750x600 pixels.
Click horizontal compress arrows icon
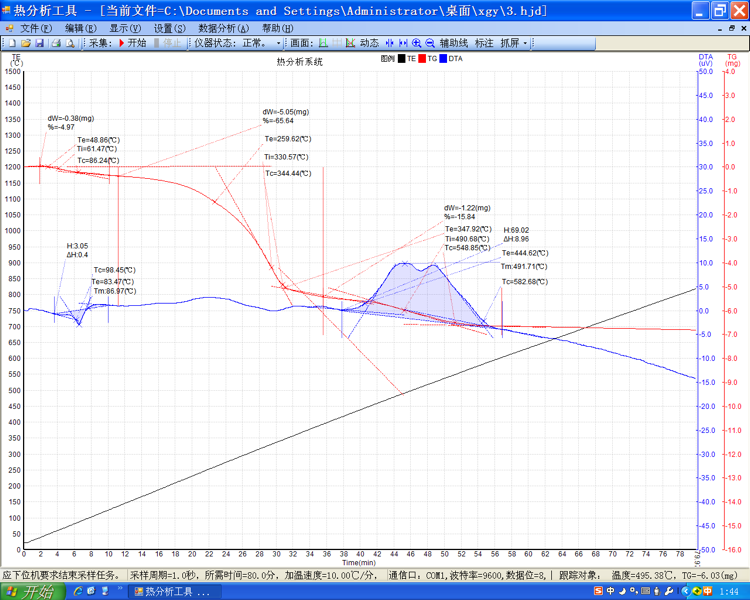389,43
